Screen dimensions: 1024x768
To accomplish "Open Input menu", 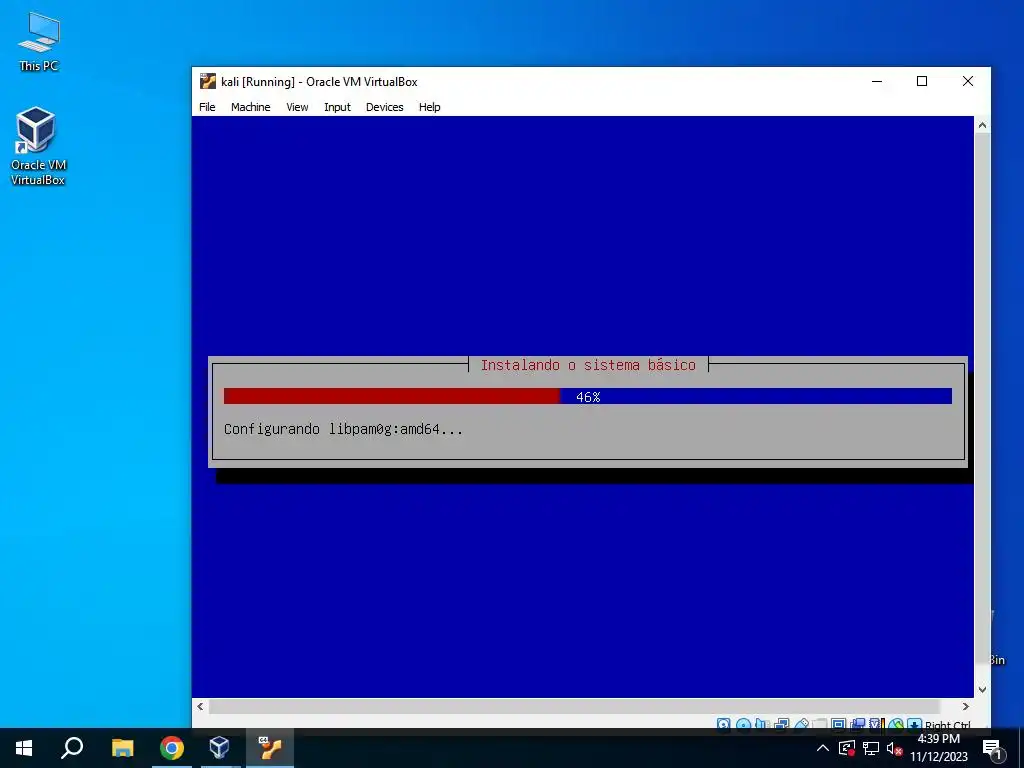I will pyautogui.click(x=337, y=107).
